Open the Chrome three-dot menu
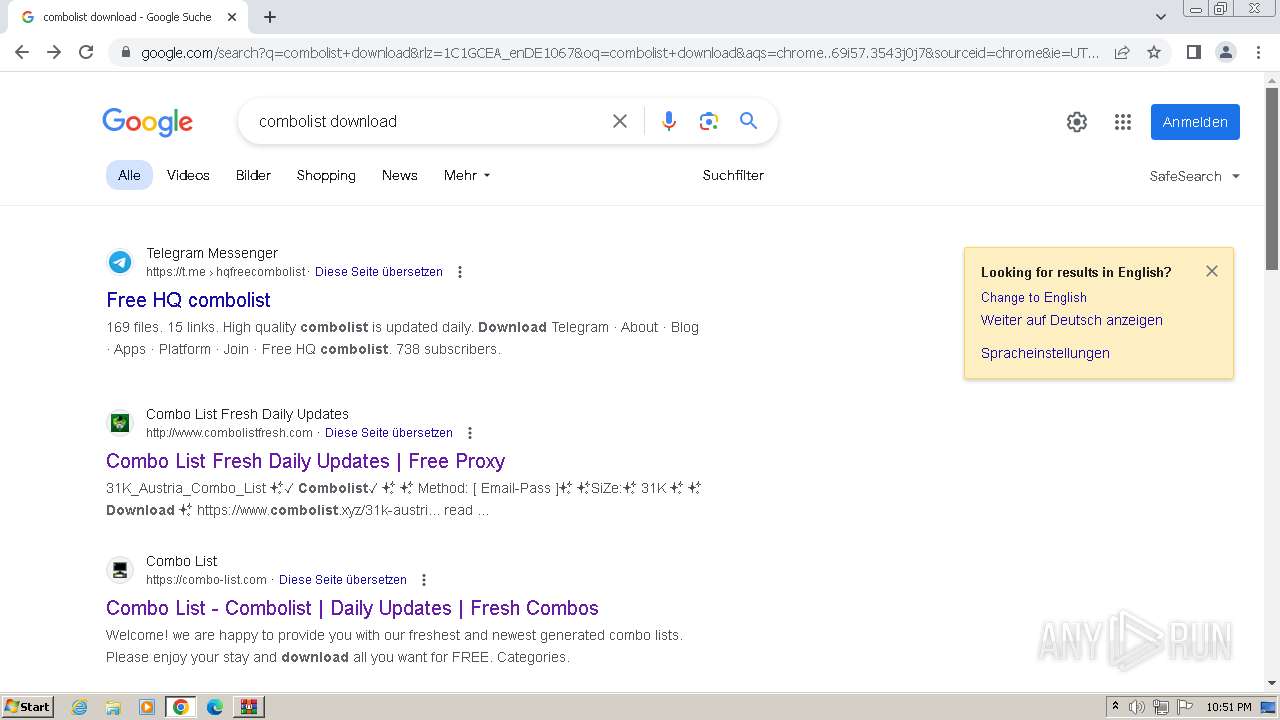The image size is (1280, 720). tap(1258, 52)
